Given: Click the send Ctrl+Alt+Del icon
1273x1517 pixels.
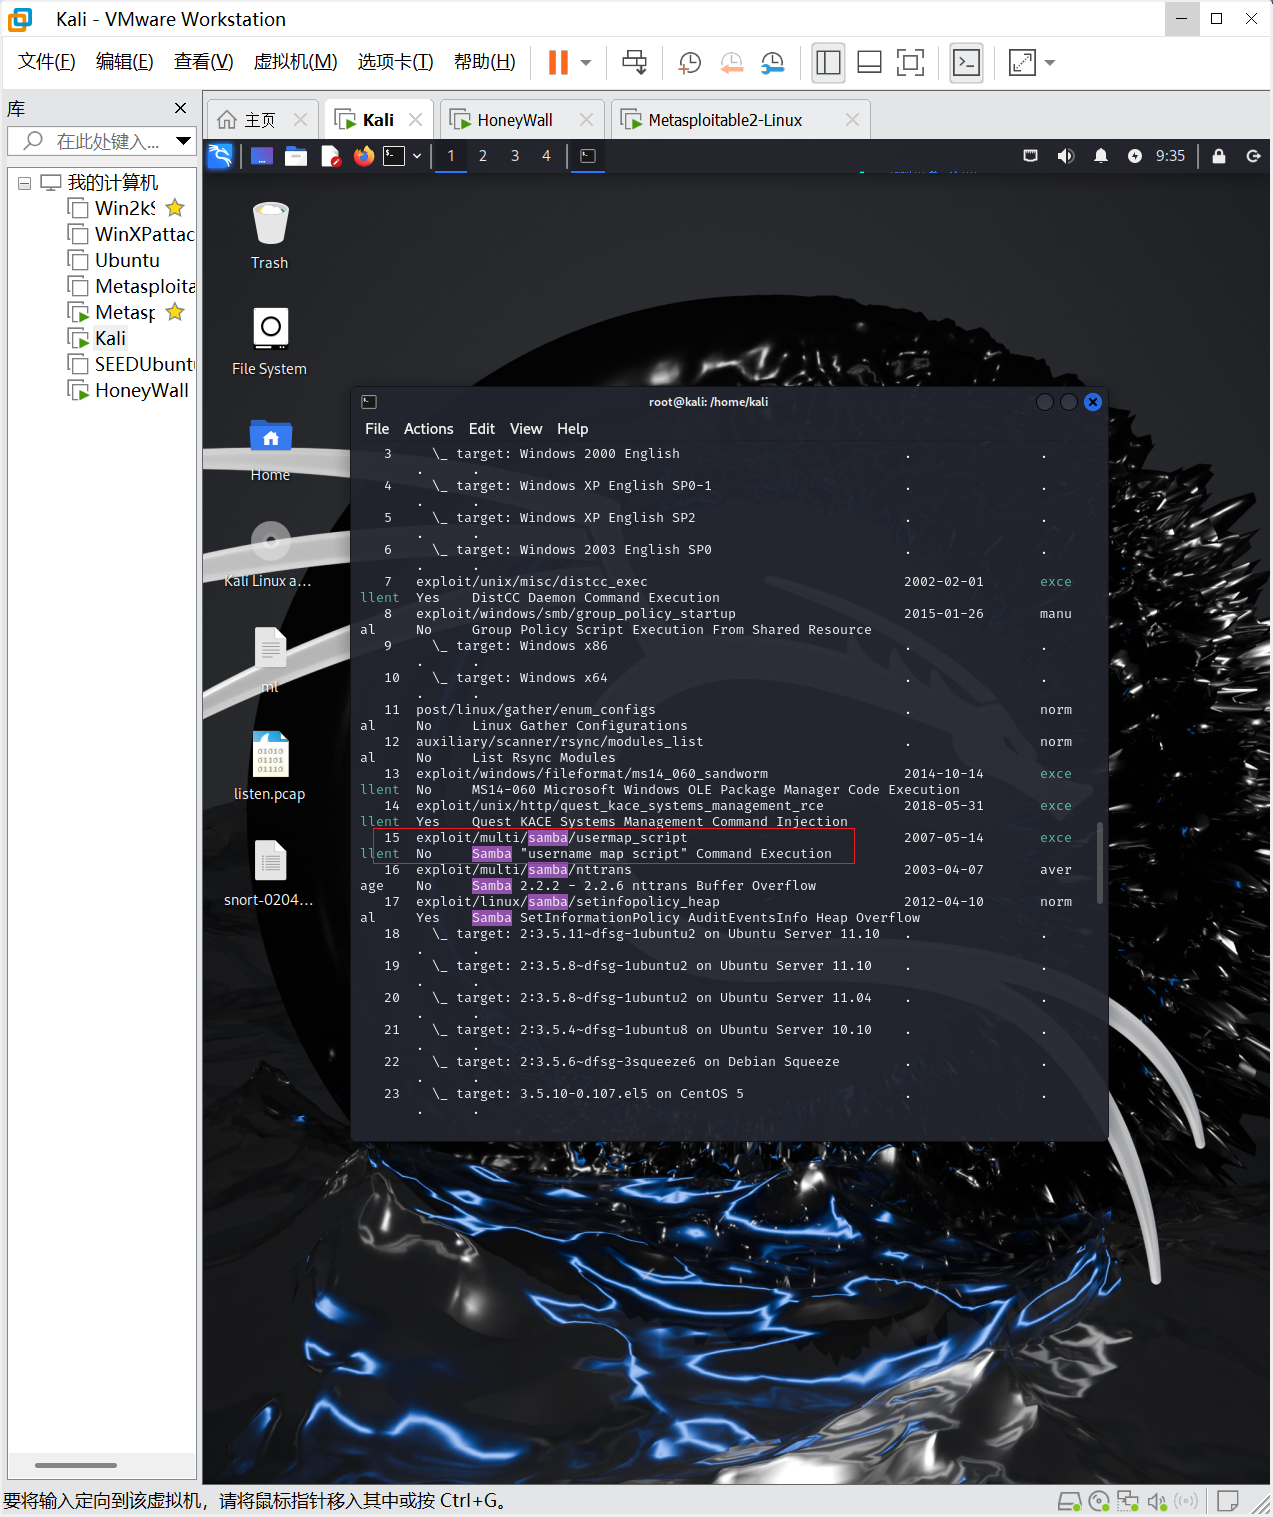Looking at the screenshot, I should [x=634, y=63].
